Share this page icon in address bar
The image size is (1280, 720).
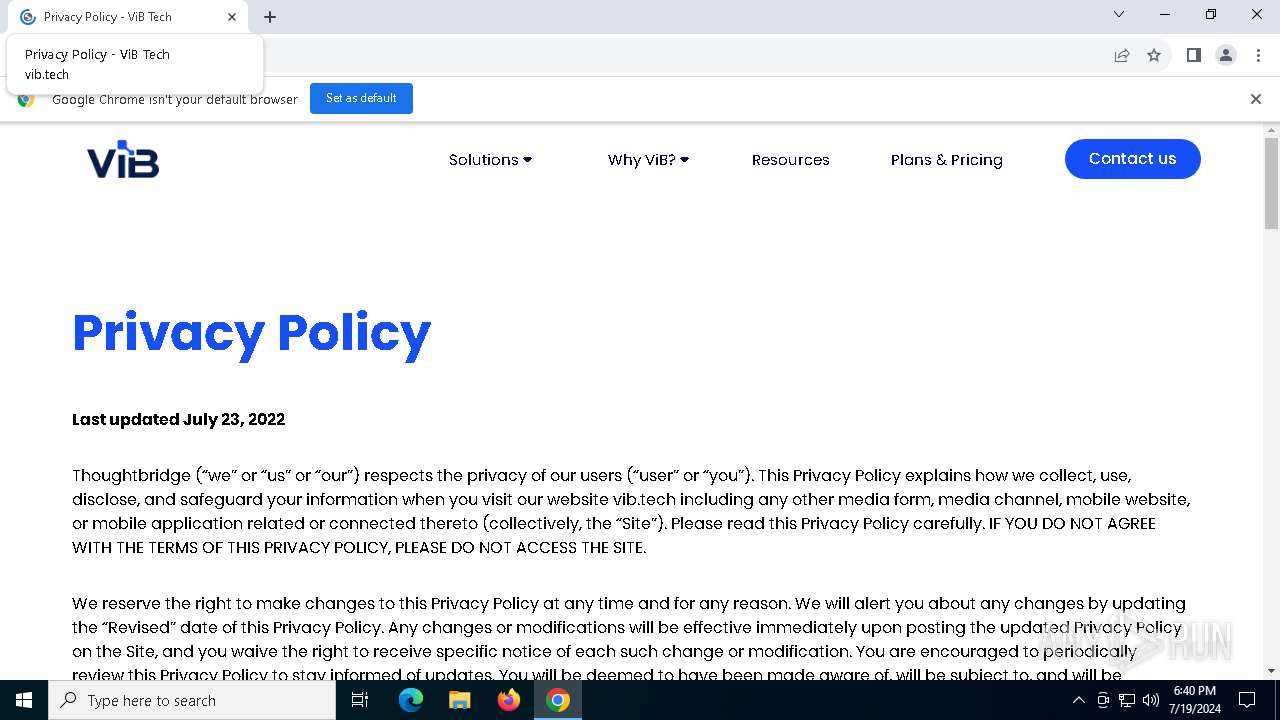point(1122,55)
